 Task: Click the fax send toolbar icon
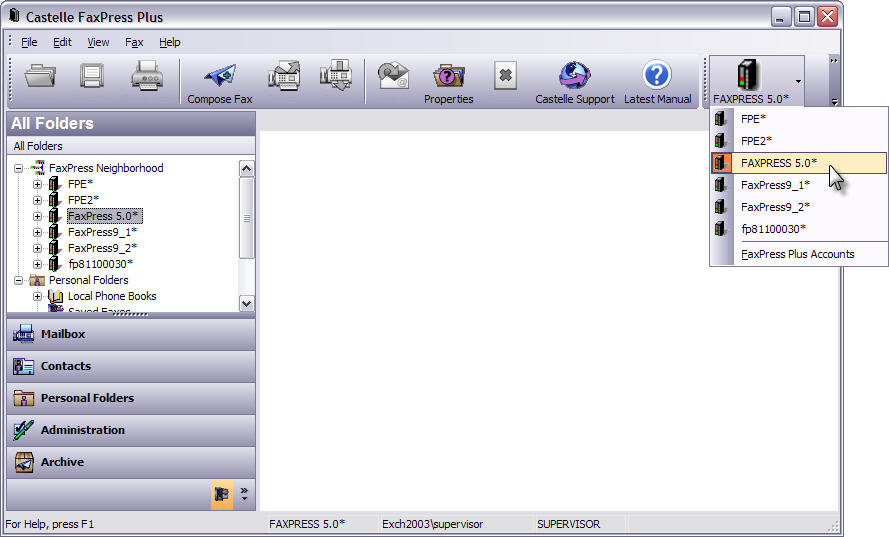[283, 75]
